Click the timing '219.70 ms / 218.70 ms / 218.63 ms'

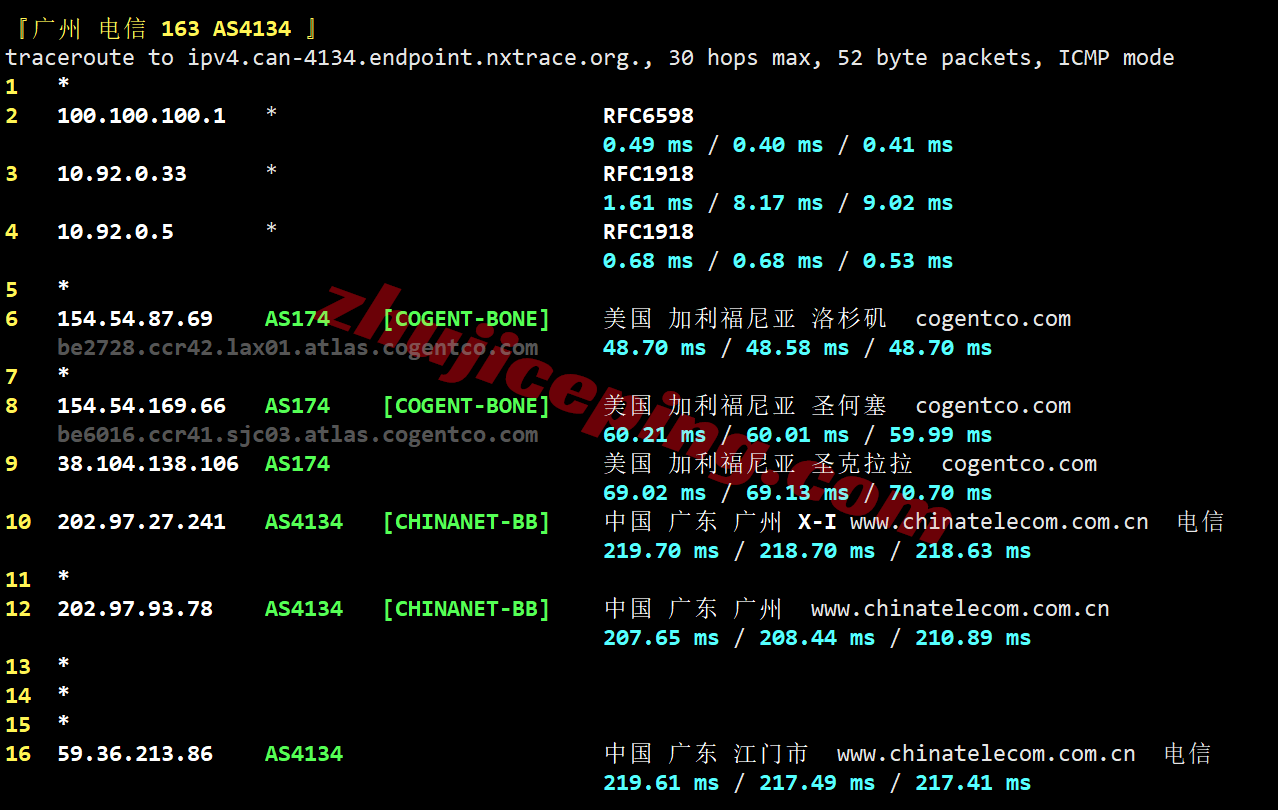(x=817, y=551)
